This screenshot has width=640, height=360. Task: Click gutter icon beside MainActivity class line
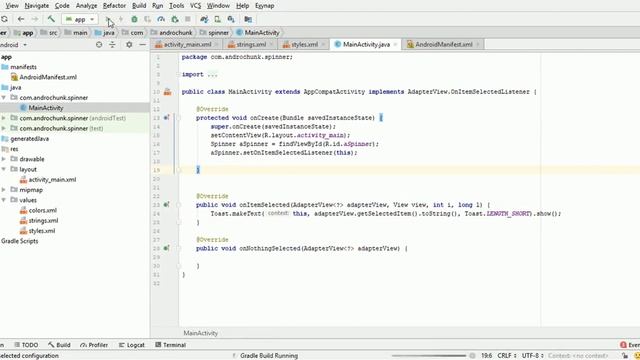167,92
